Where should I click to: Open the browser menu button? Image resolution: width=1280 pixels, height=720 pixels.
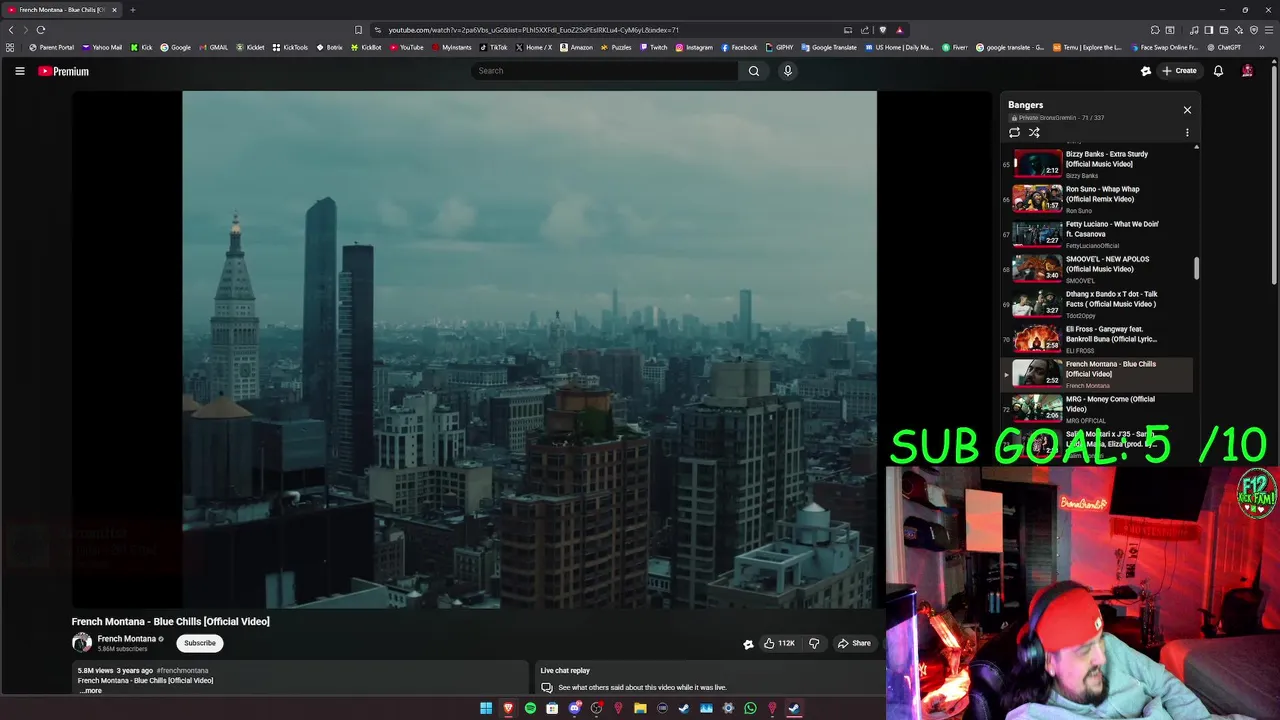(1268, 30)
